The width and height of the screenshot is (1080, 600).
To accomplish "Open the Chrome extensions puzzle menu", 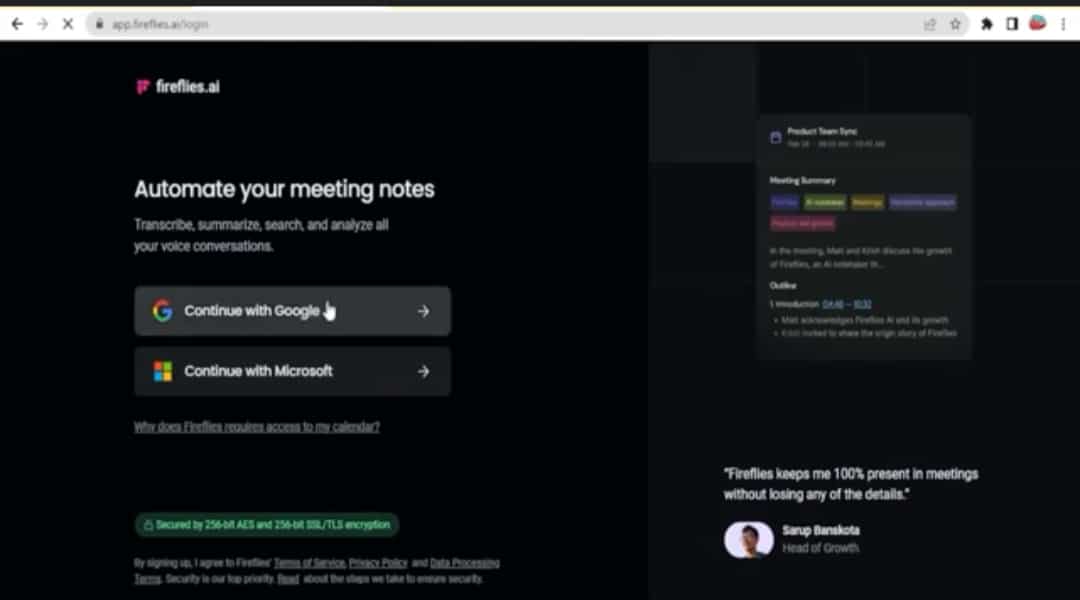I will tap(986, 24).
